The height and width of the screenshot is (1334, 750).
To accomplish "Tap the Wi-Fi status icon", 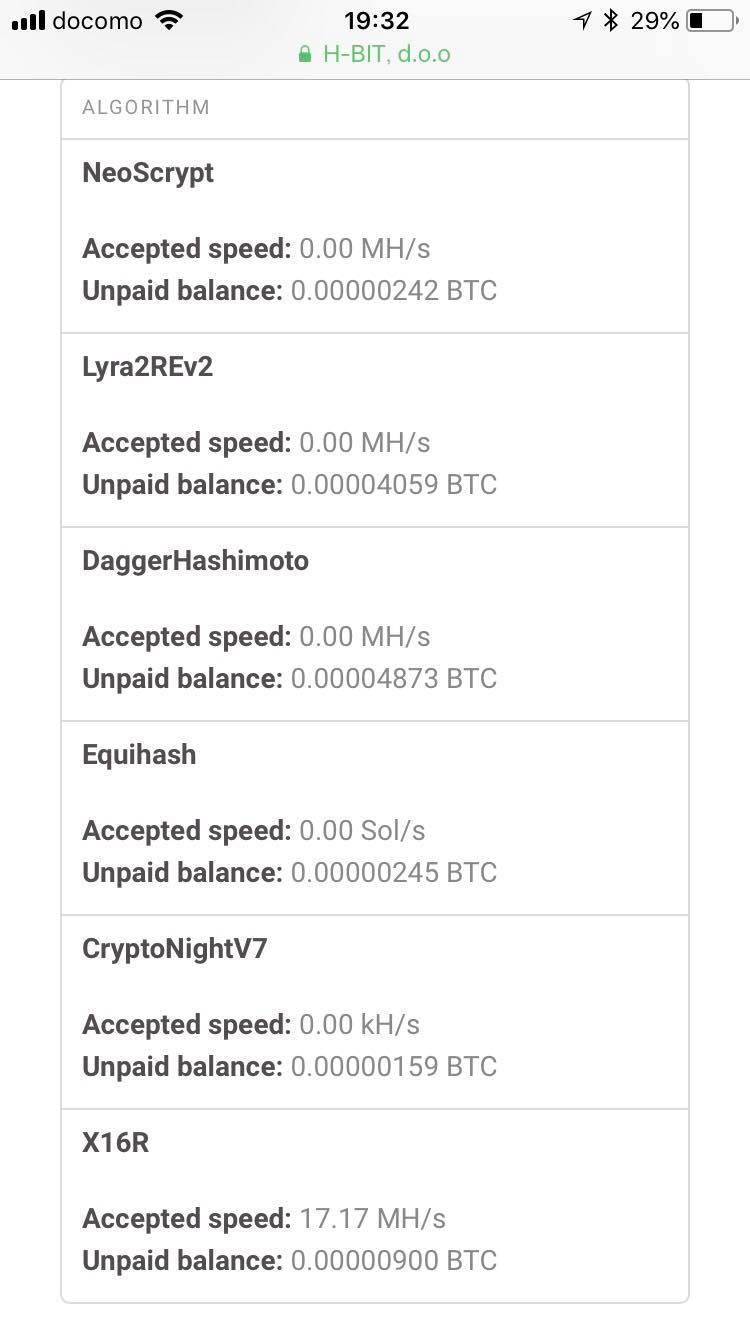I will coord(170,20).
